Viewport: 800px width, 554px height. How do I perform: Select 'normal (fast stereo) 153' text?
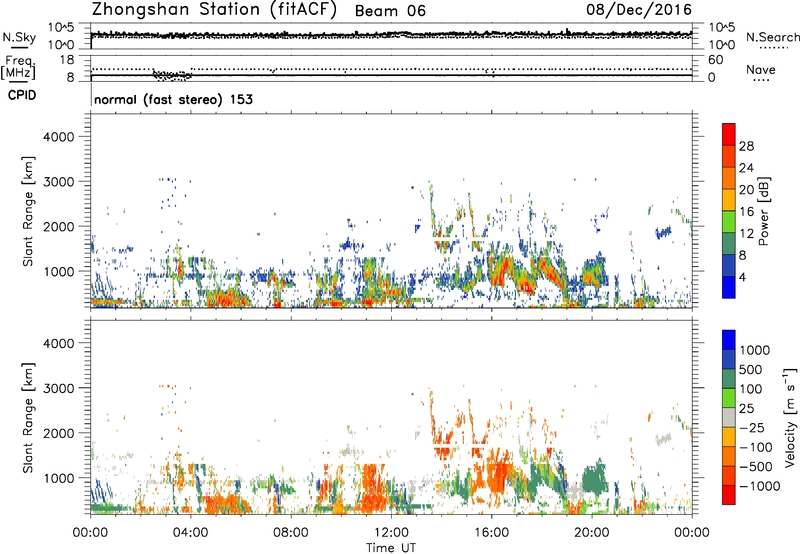pyautogui.click(x=173, y=99)
